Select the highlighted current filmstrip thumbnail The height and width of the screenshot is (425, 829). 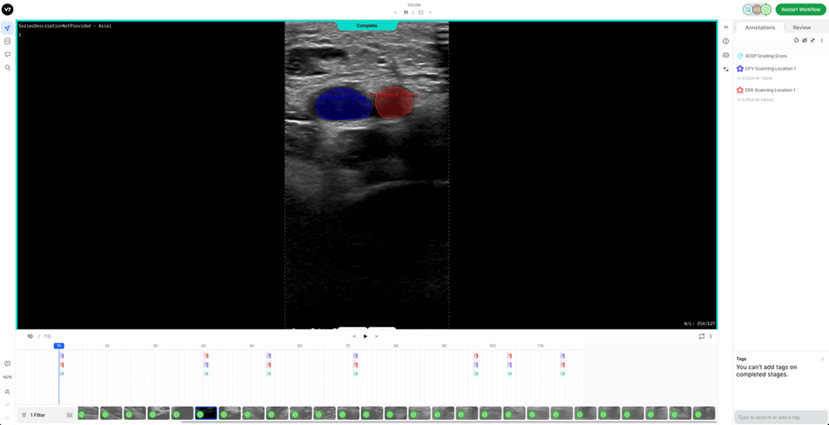click(206, 413)
